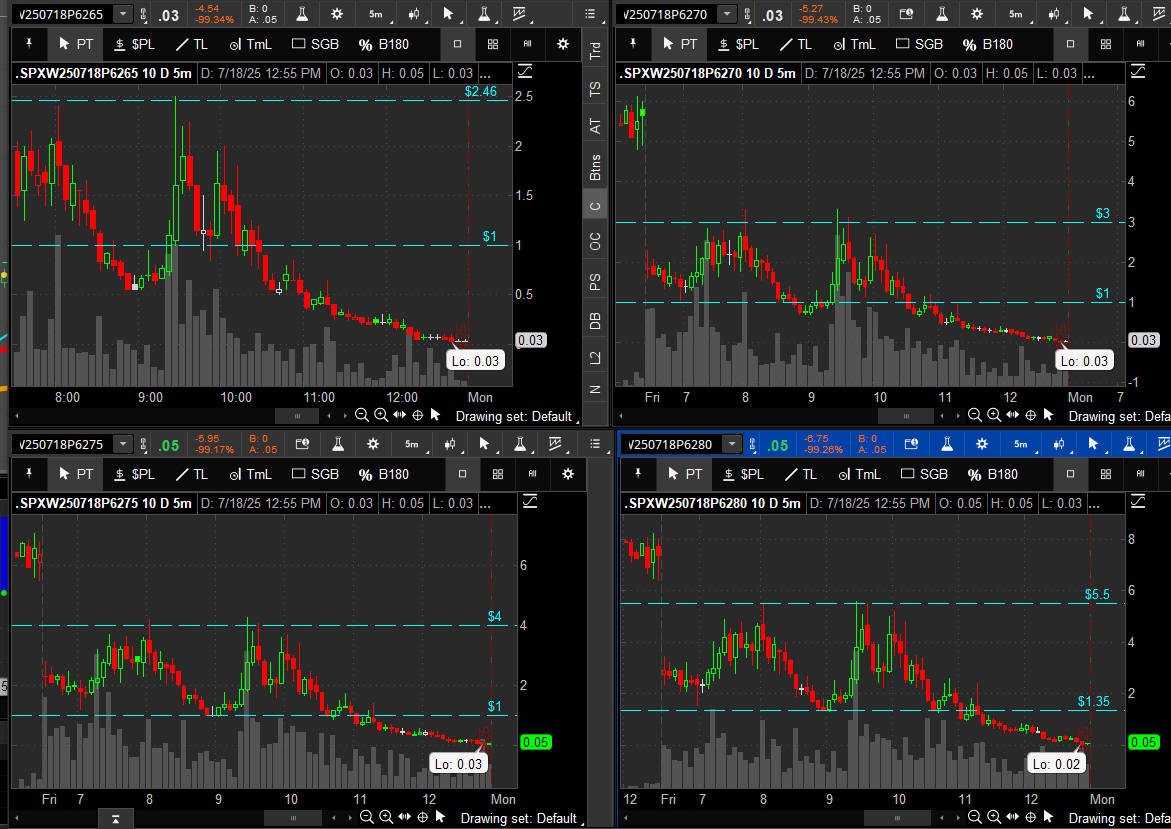
Task: Toggle single-square view button in P6275 toolbar
Action: tap(458, 474)
